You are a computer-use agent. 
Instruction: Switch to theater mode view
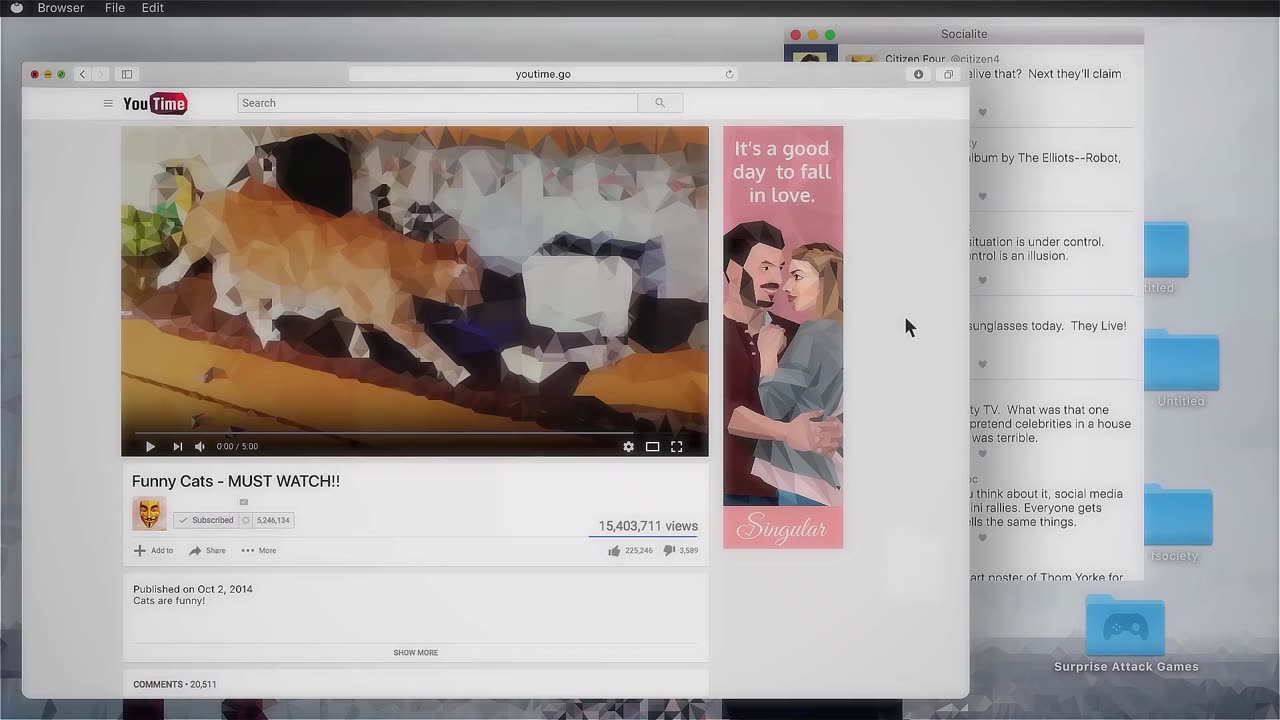pyautogui.click(x=652, y=447)
